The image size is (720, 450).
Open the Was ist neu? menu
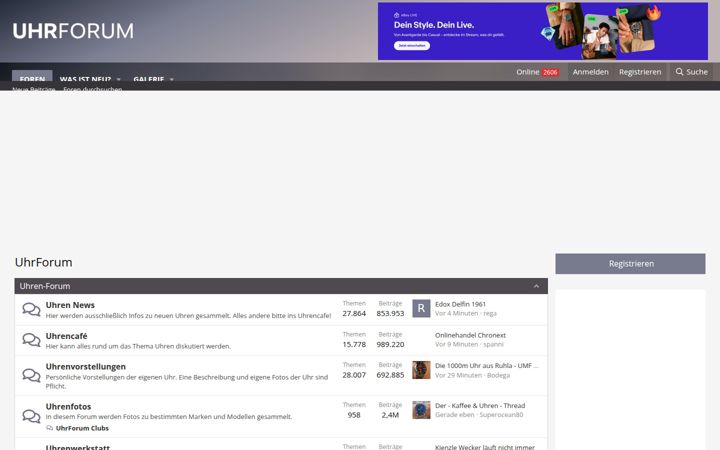(85, 79)
